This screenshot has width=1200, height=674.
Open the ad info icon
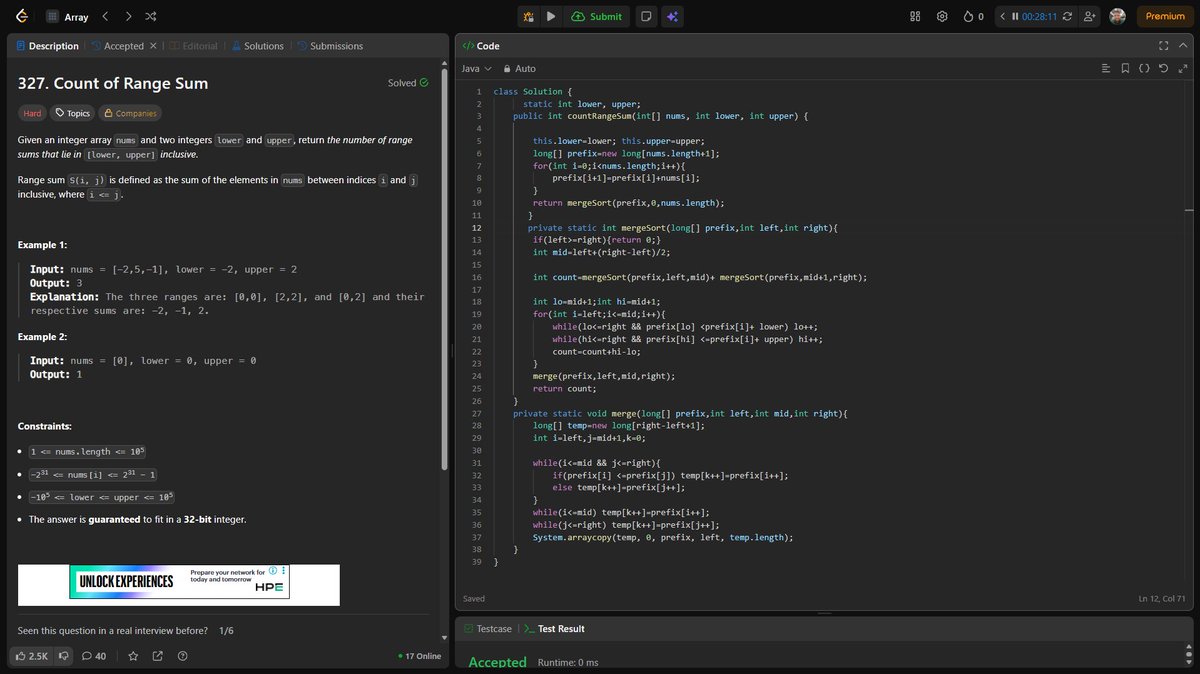pyautogui.click(x=273, y=570)
